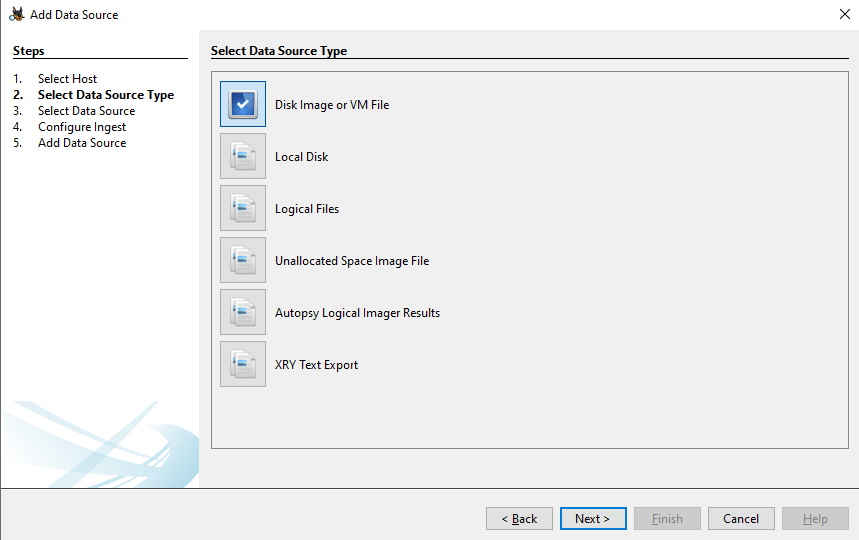Choose 'Autopsy Logical Imager Results' label
859x540 pixels.
click(357, 313)
